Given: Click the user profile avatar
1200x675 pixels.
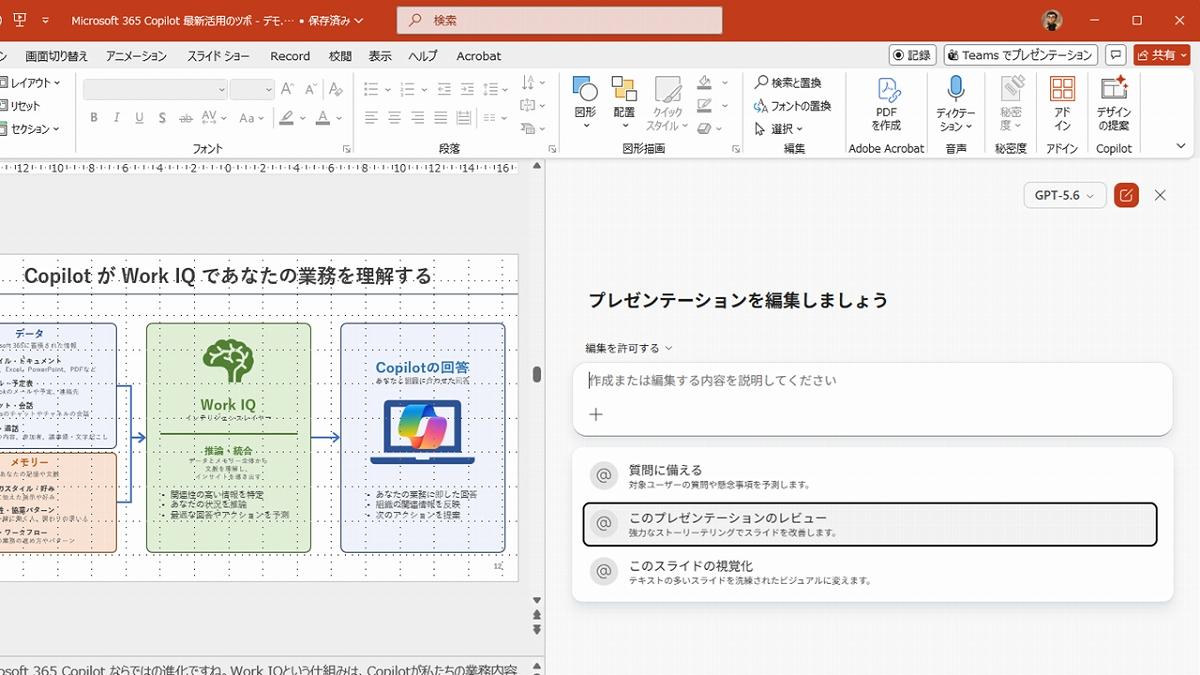Looking at the screenshot, I should (x=1051, y=20).
